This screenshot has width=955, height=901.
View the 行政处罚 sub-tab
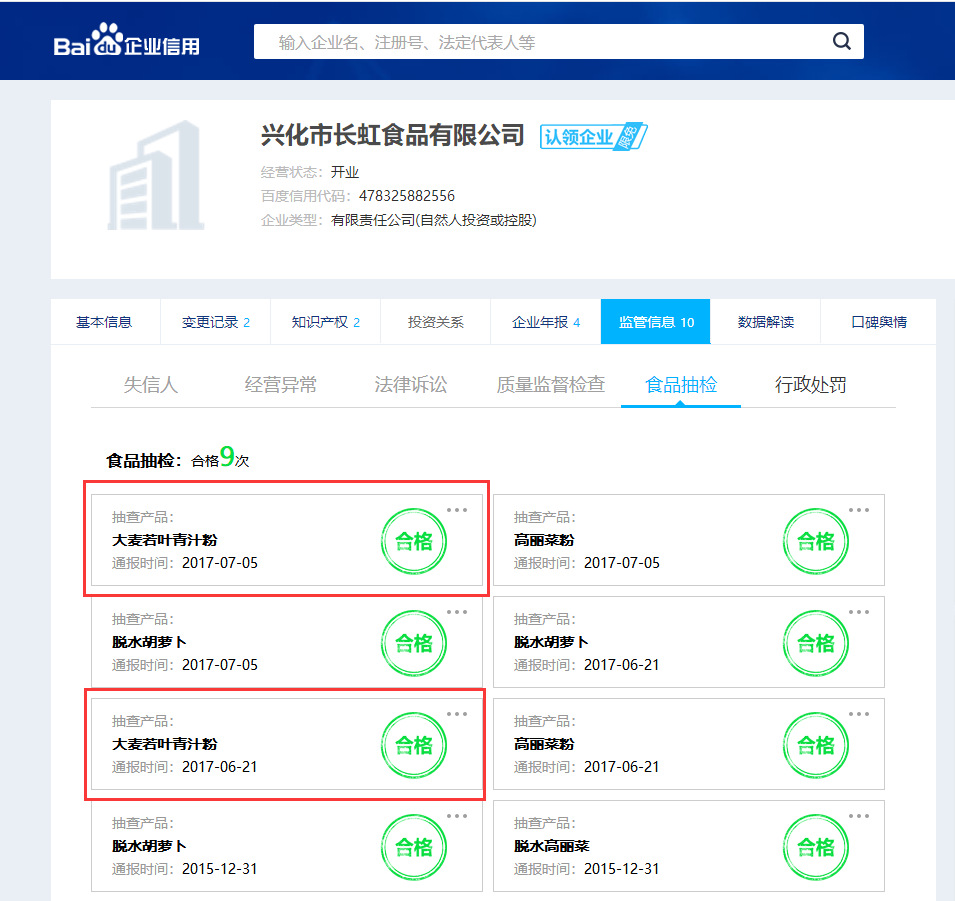tap(811, 385)
